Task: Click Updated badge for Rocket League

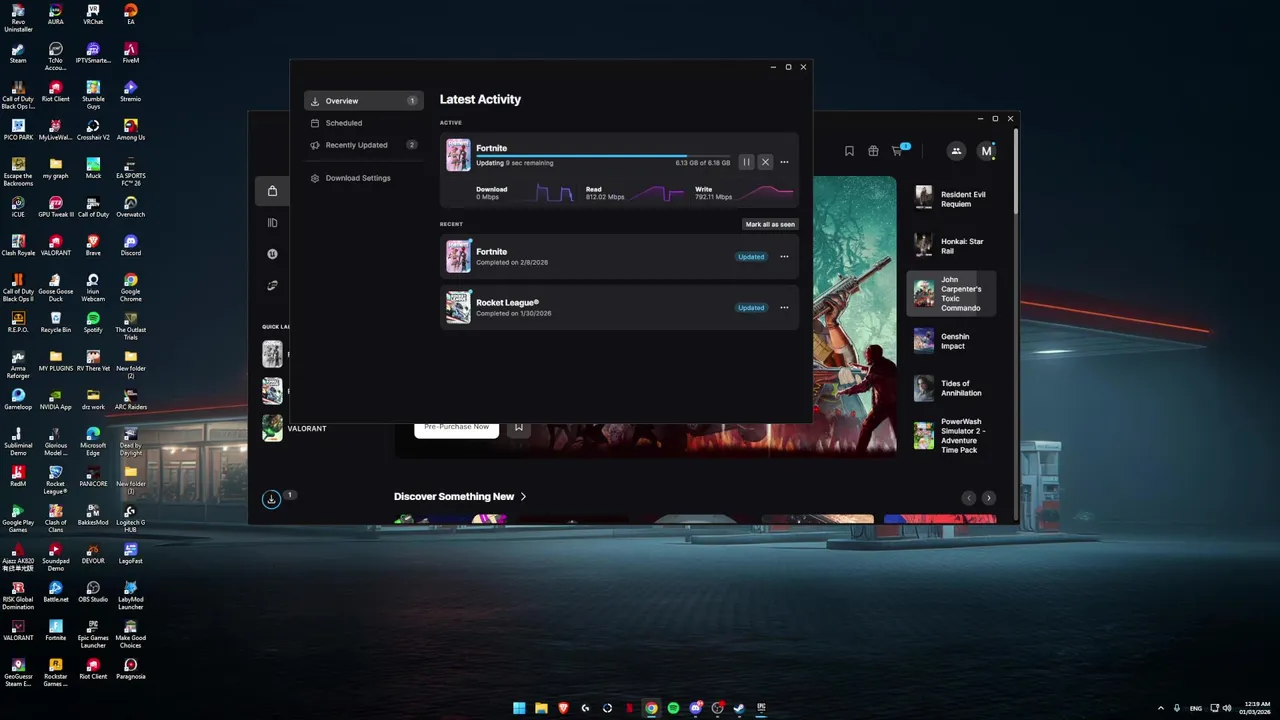Action: tap(751, 307)
